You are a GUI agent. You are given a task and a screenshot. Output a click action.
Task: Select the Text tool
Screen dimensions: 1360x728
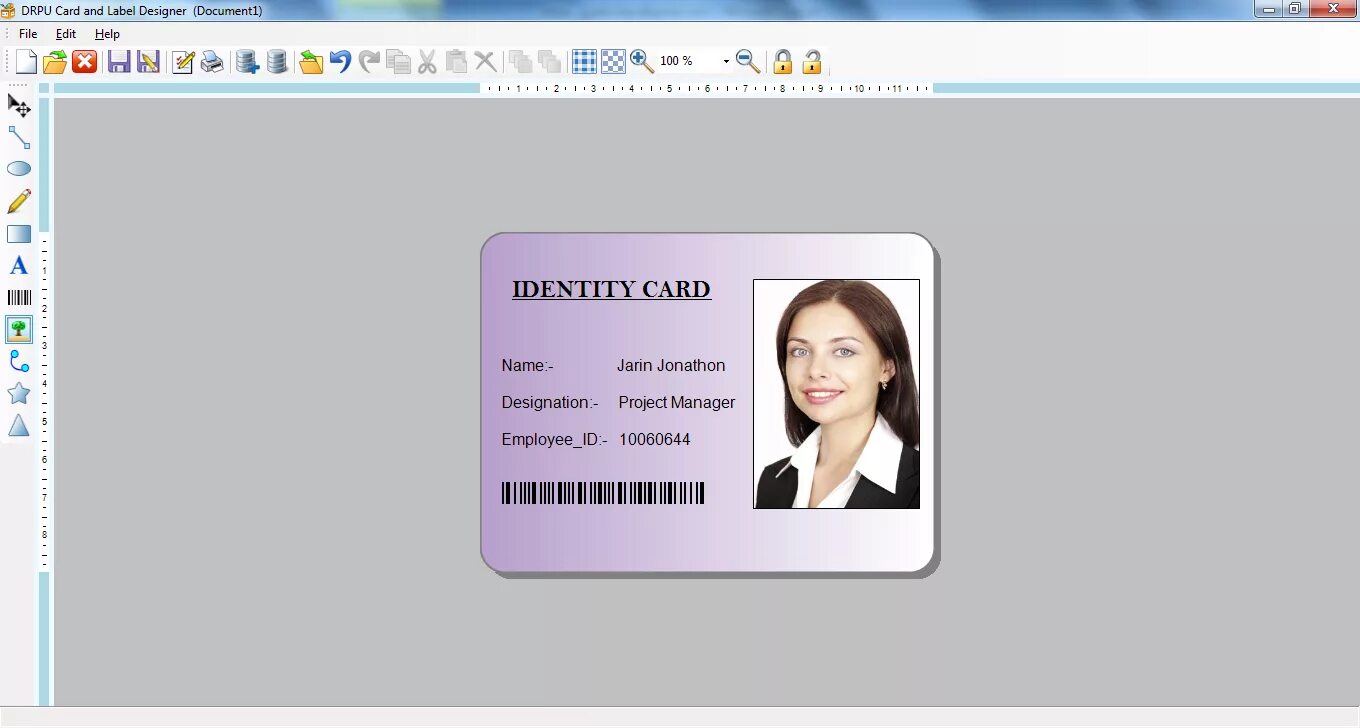(x=18, y=265)
